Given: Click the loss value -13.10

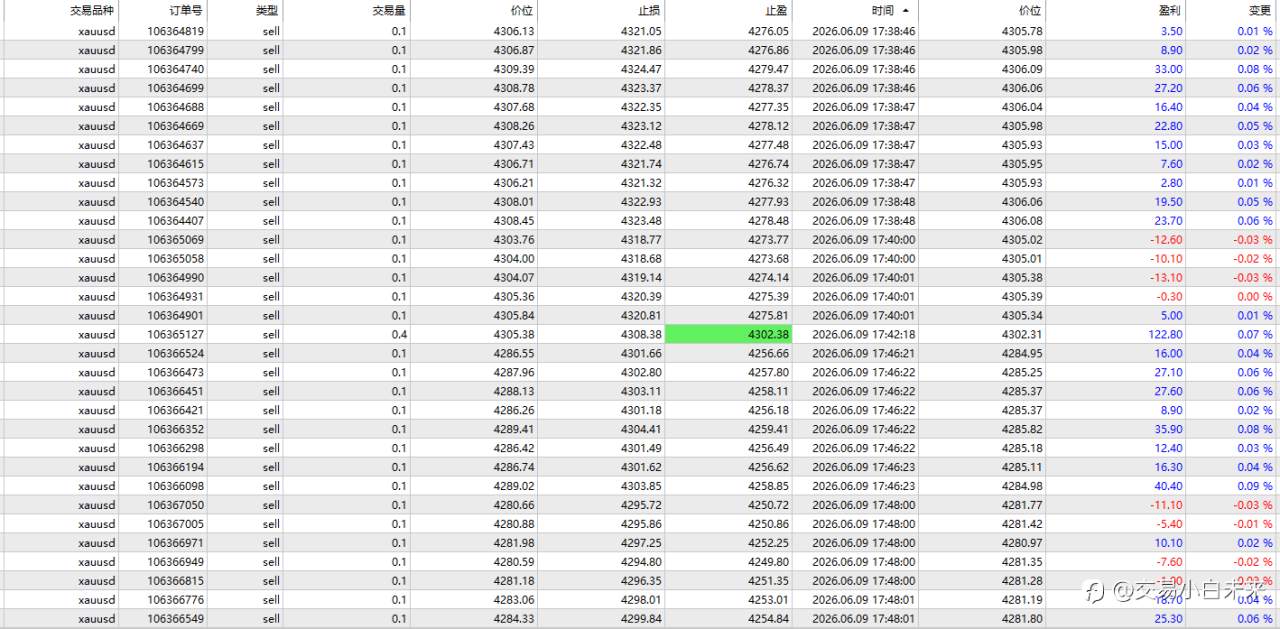Looking at the screenshot, I should click(x=1167, y=278).
